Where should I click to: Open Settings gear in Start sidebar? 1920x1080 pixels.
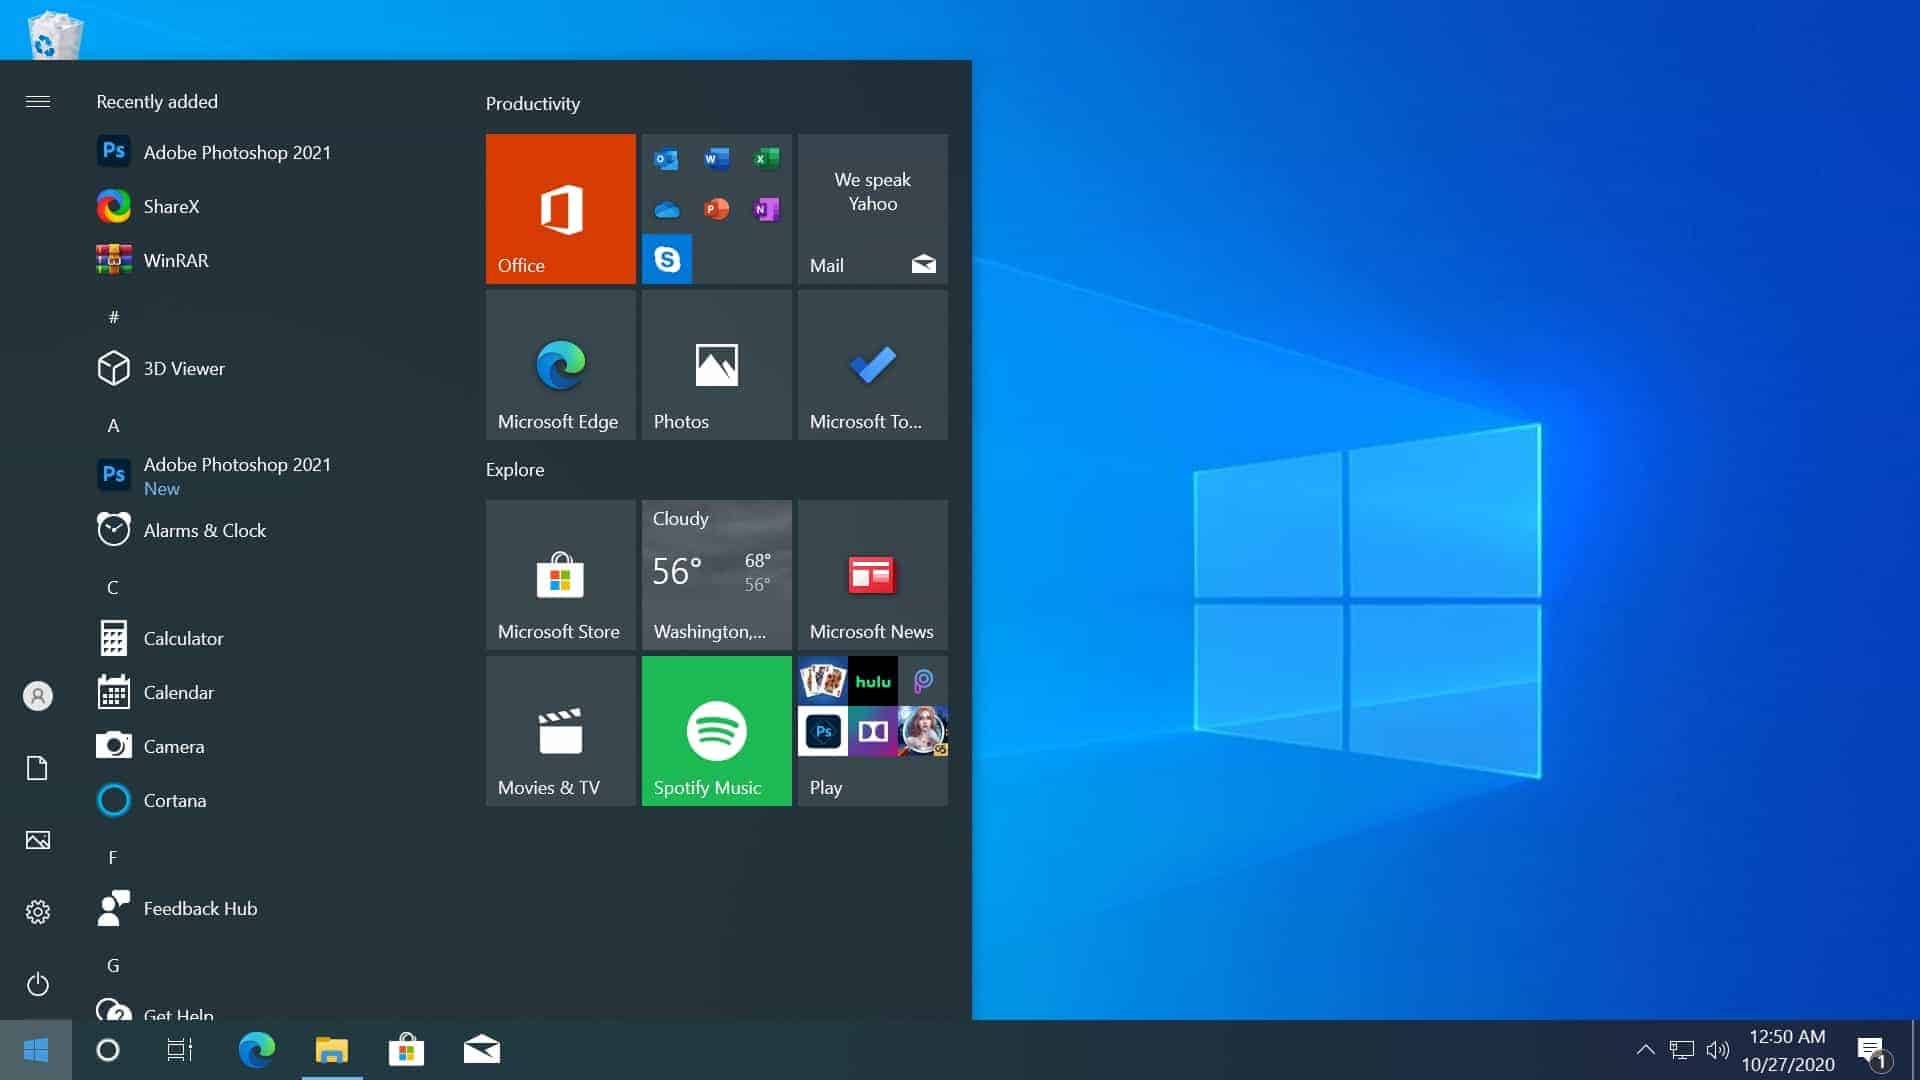click(x=37, y=912)
